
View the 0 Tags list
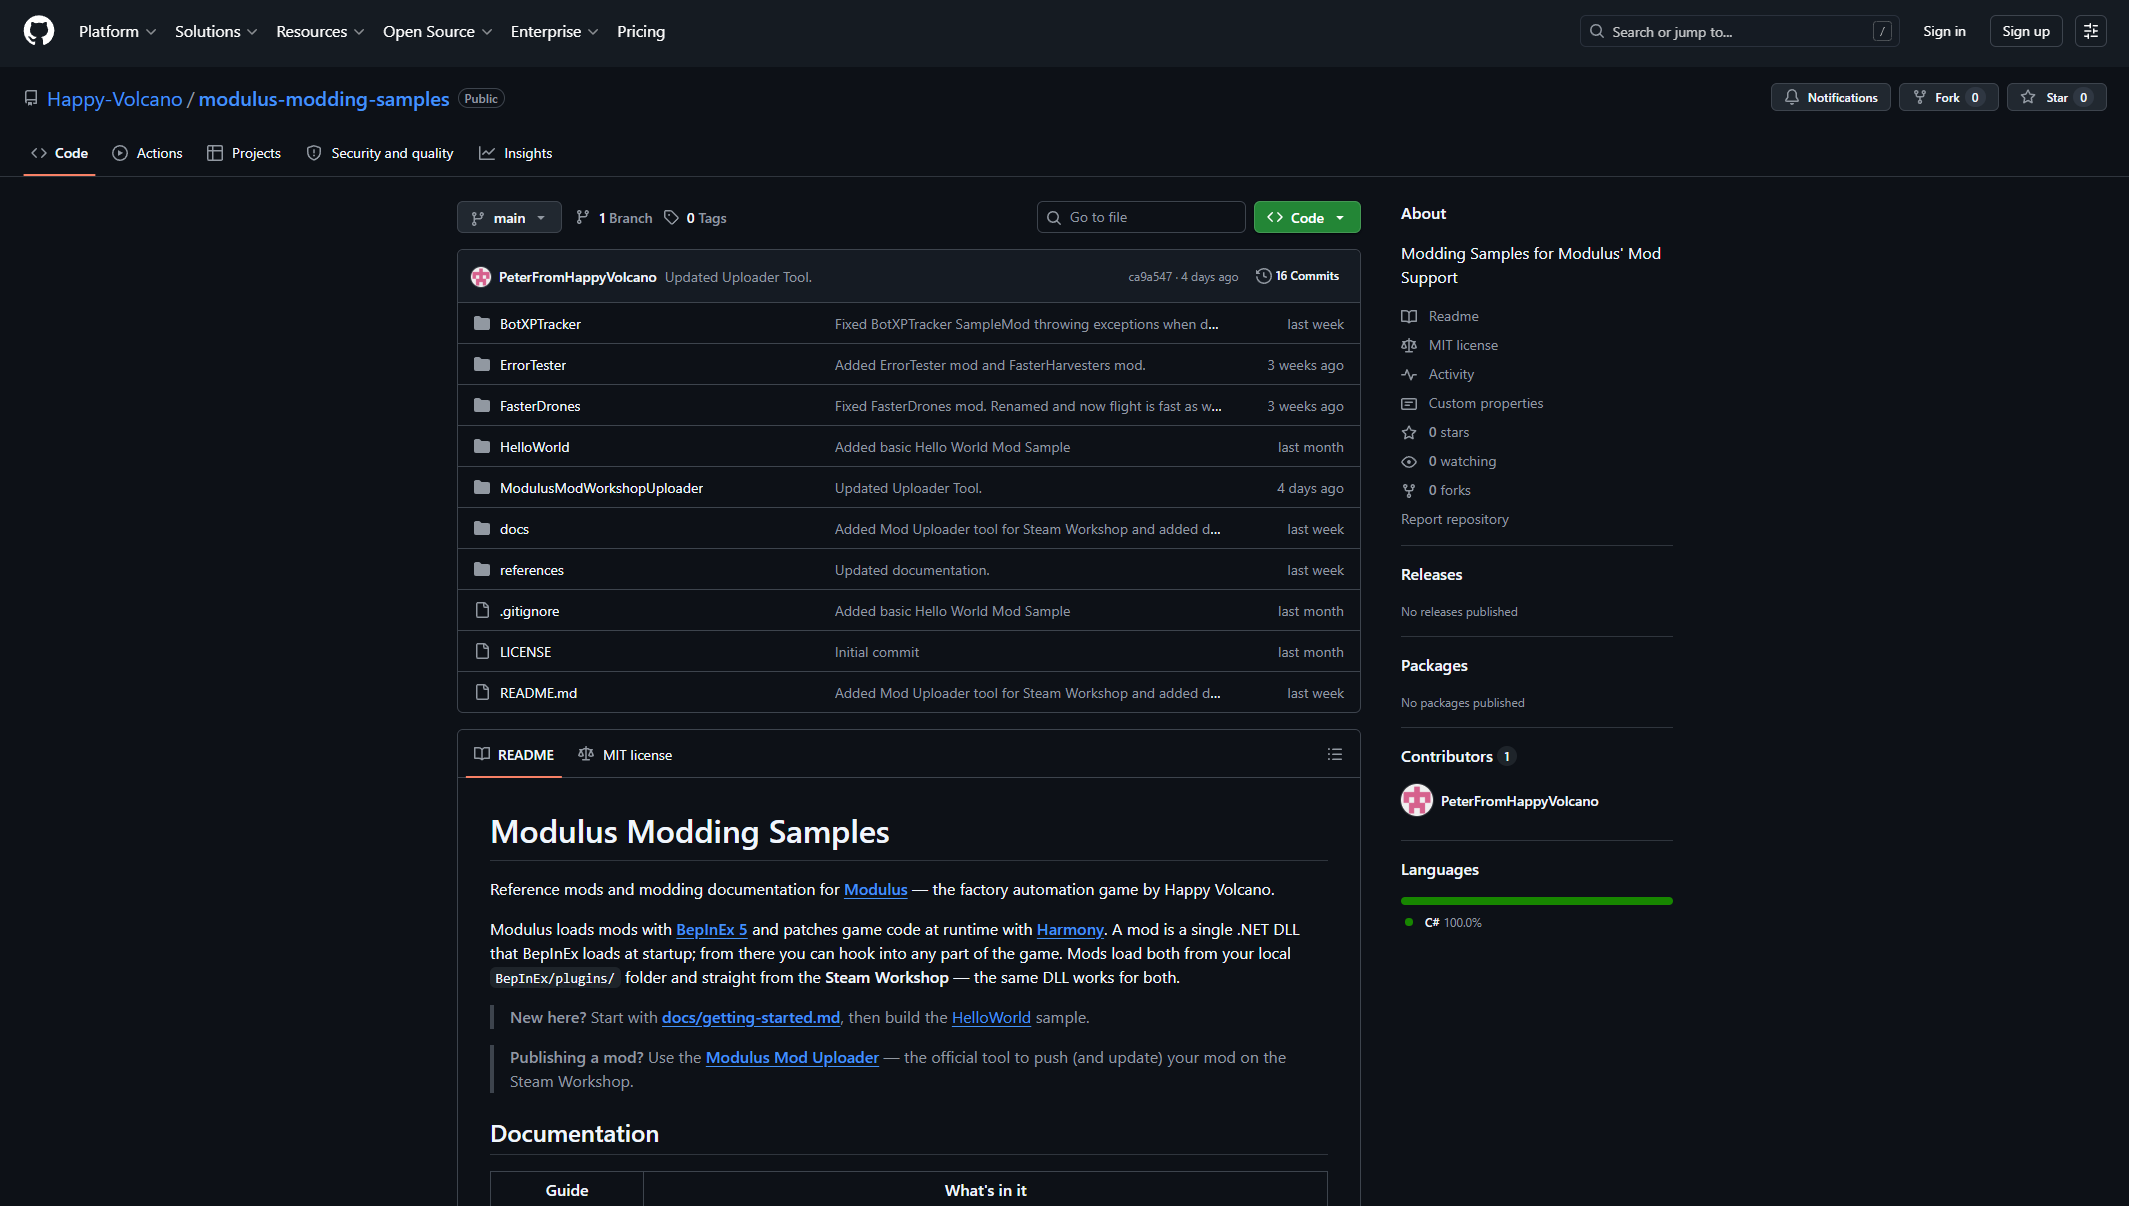pos(696,218)
